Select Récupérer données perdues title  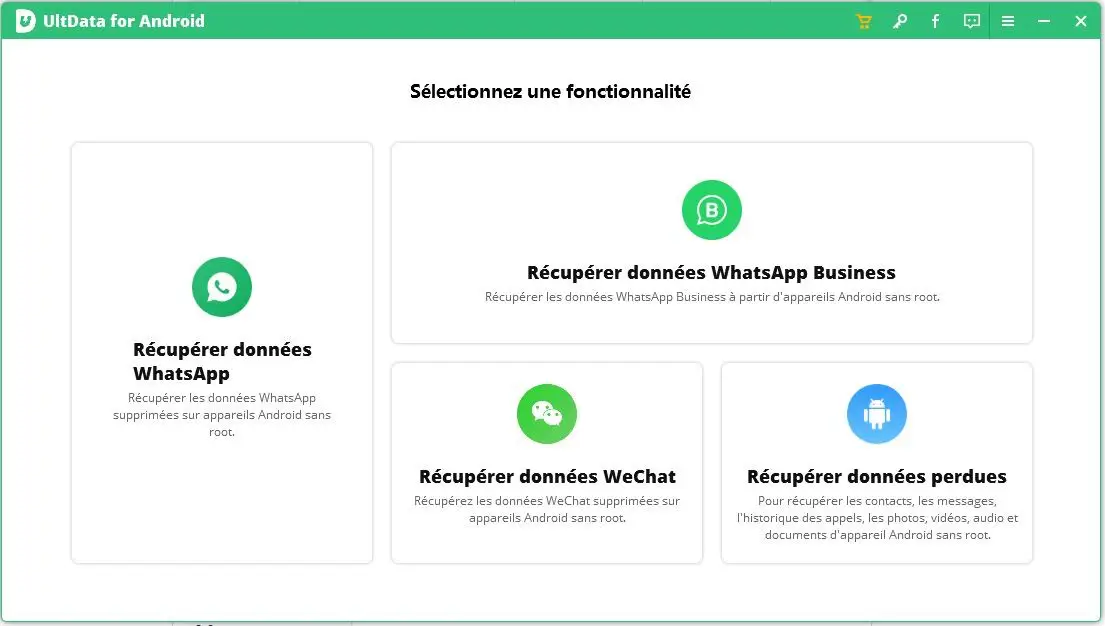click(877, 477)
